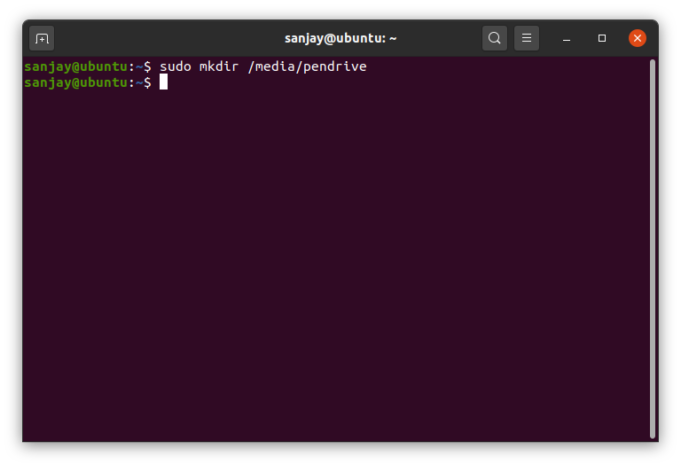681x467 pixels.
Task: Open the terminal search tool
Action: tap(494, 38)
